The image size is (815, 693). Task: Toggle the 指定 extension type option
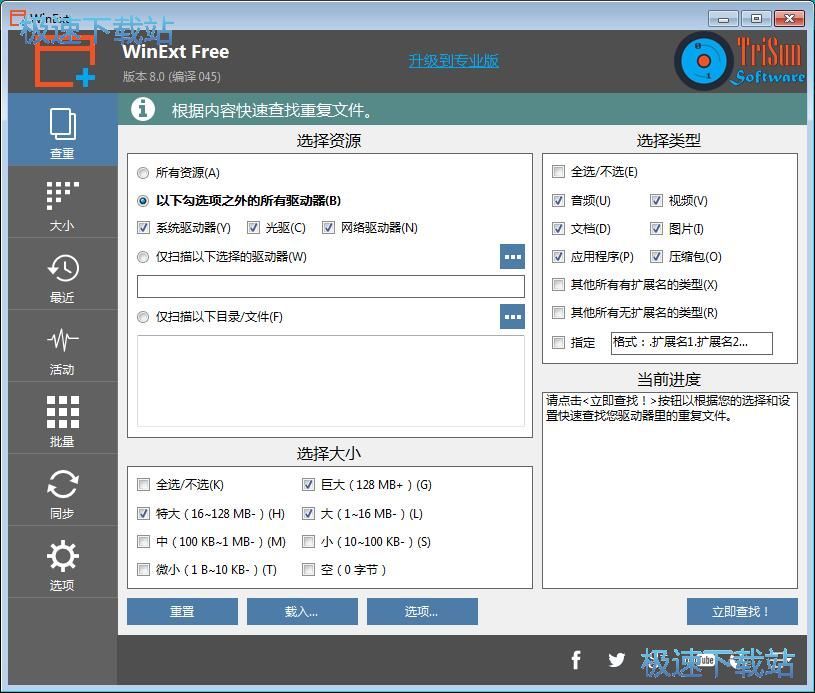click(558, 343)
